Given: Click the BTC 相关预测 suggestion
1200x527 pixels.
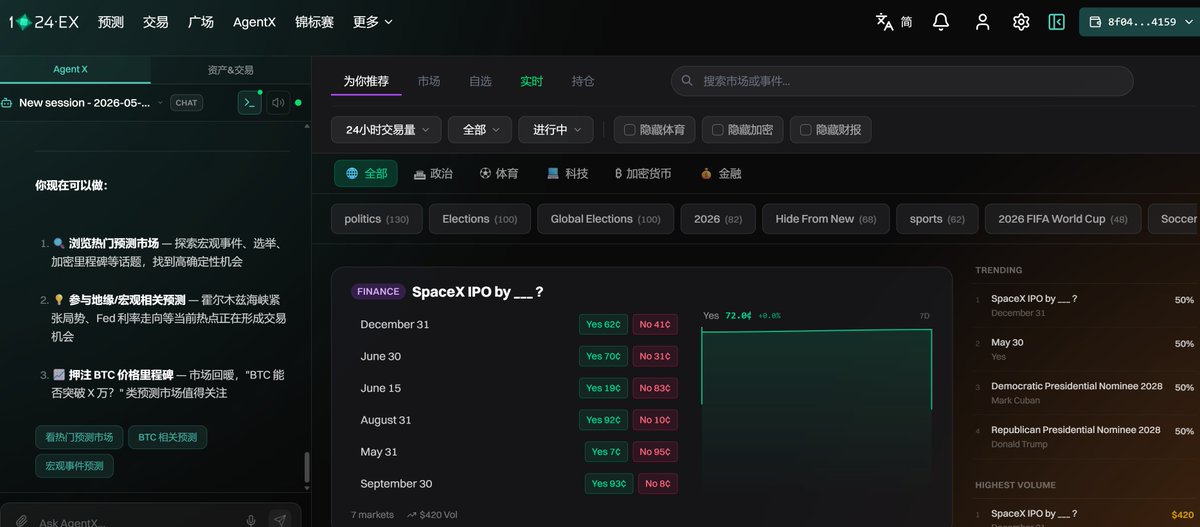Looking at the screenshot, I should (x=168, y=437).
